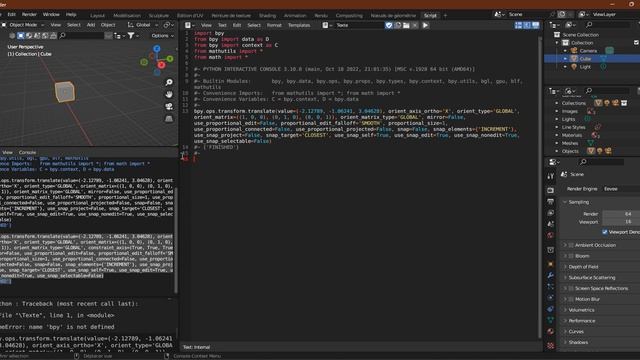Open the Render Engine Eevee dropdown

tap(621, 189)
